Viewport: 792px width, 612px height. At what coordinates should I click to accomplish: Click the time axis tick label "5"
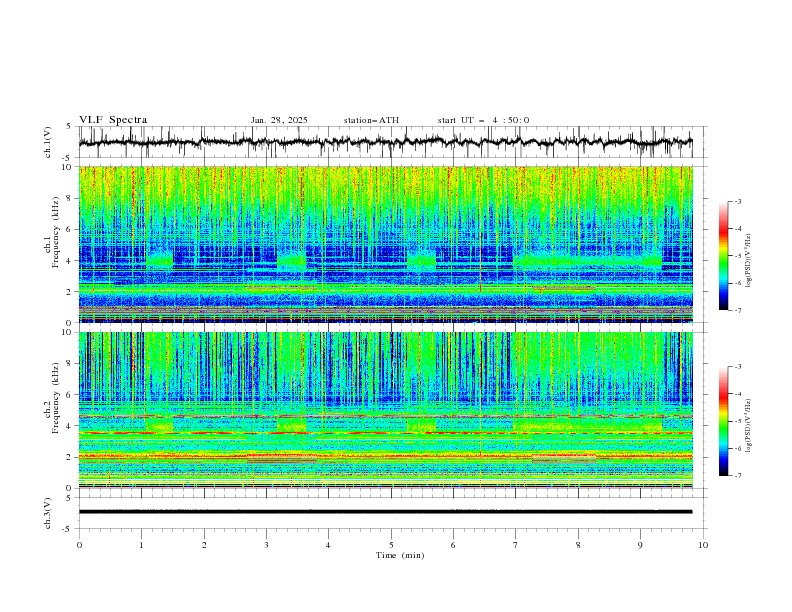pos(391,545)
